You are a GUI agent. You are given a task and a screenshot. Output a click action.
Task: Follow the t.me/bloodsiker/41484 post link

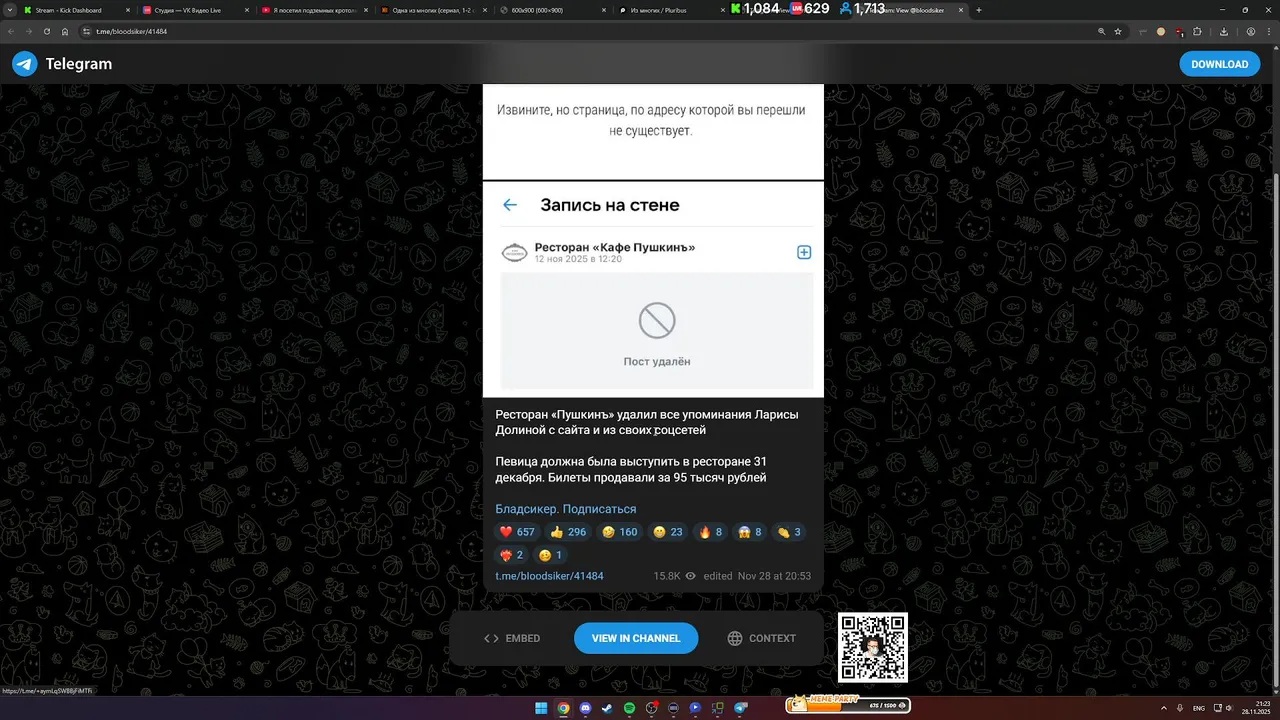point(549,576)
